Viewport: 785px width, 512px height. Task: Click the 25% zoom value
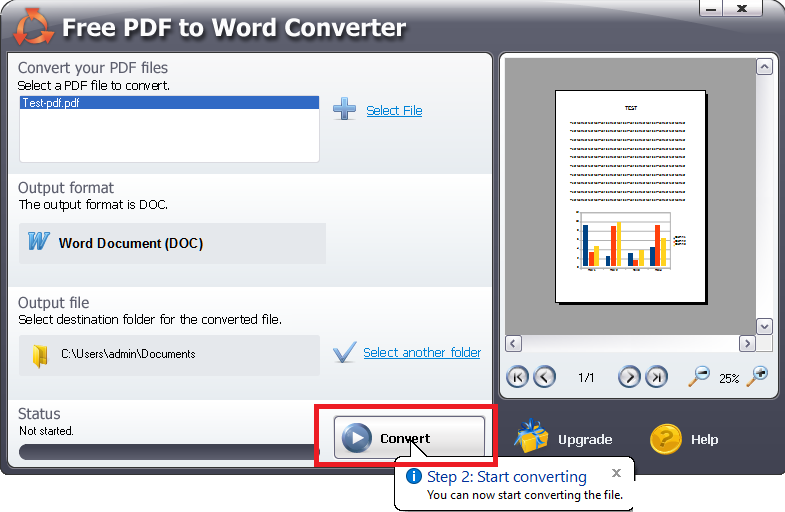click(729, 378)
